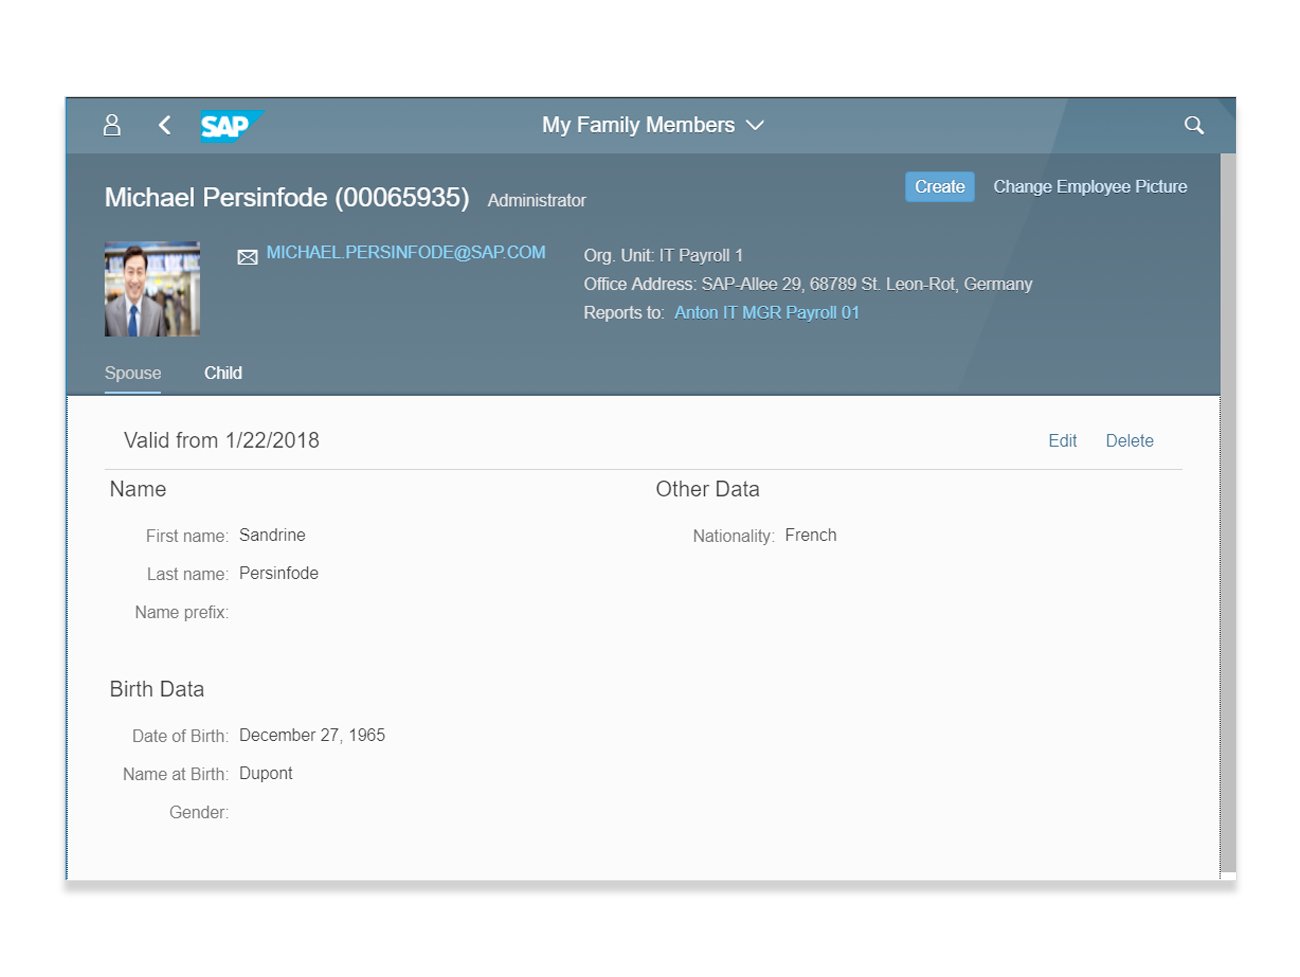Click the Birth Data section heading
The image size is (1300, 977).
click(157, 689)
